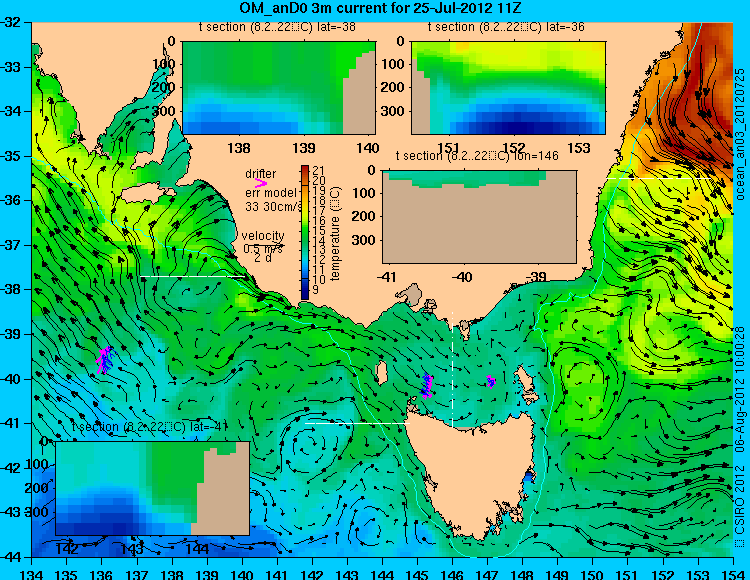
Task: Click the '143' label under the lat=-41 inset
Action: pos(132,548)
